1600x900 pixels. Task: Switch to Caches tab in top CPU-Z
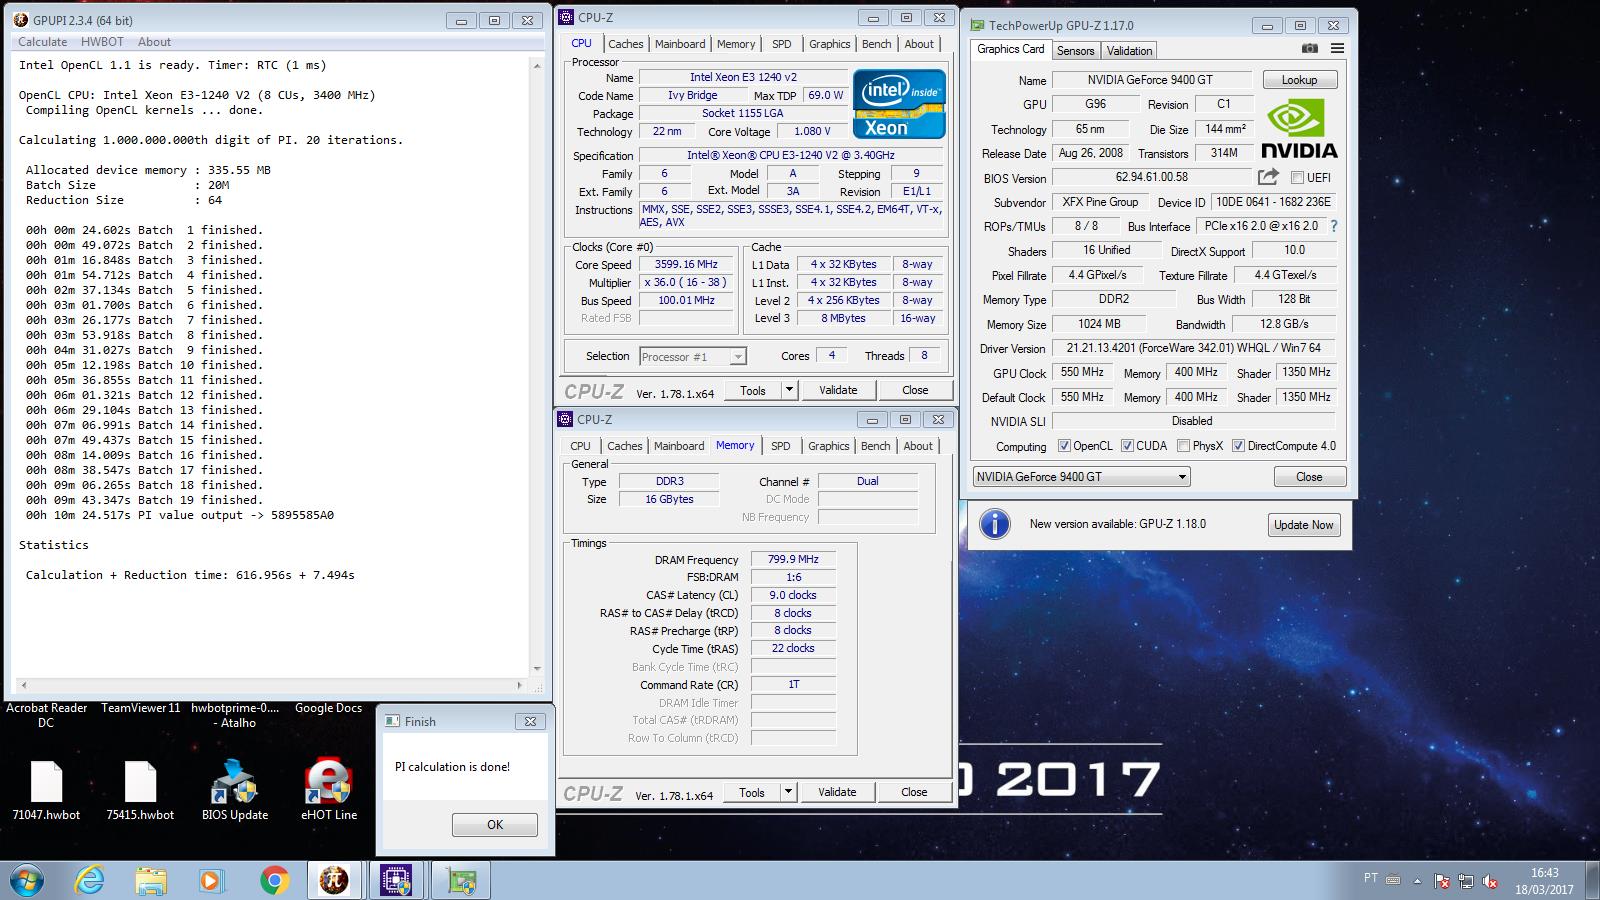pos(626,44)
